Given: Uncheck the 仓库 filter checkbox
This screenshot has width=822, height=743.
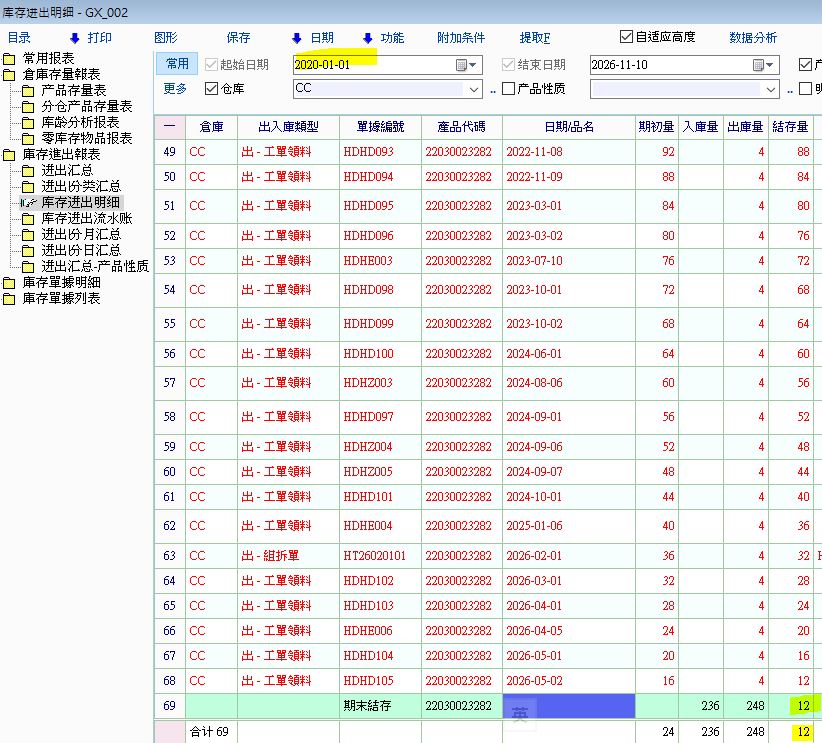Looking at the screenshot, I should (211, 89).
